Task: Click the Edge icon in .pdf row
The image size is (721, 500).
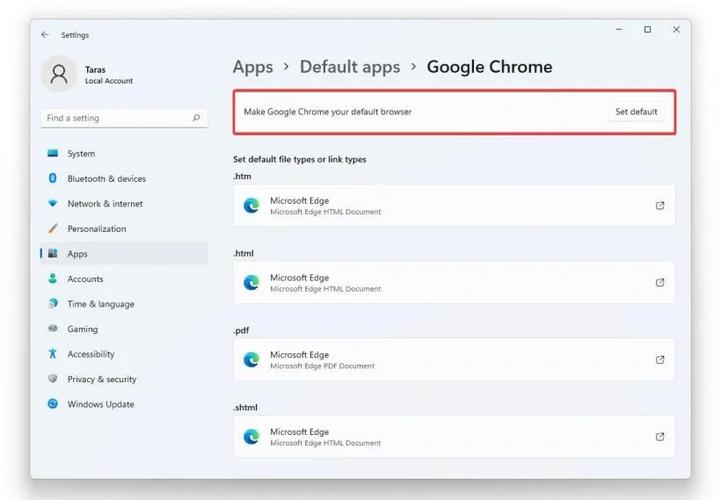Action: pos(251,359)
